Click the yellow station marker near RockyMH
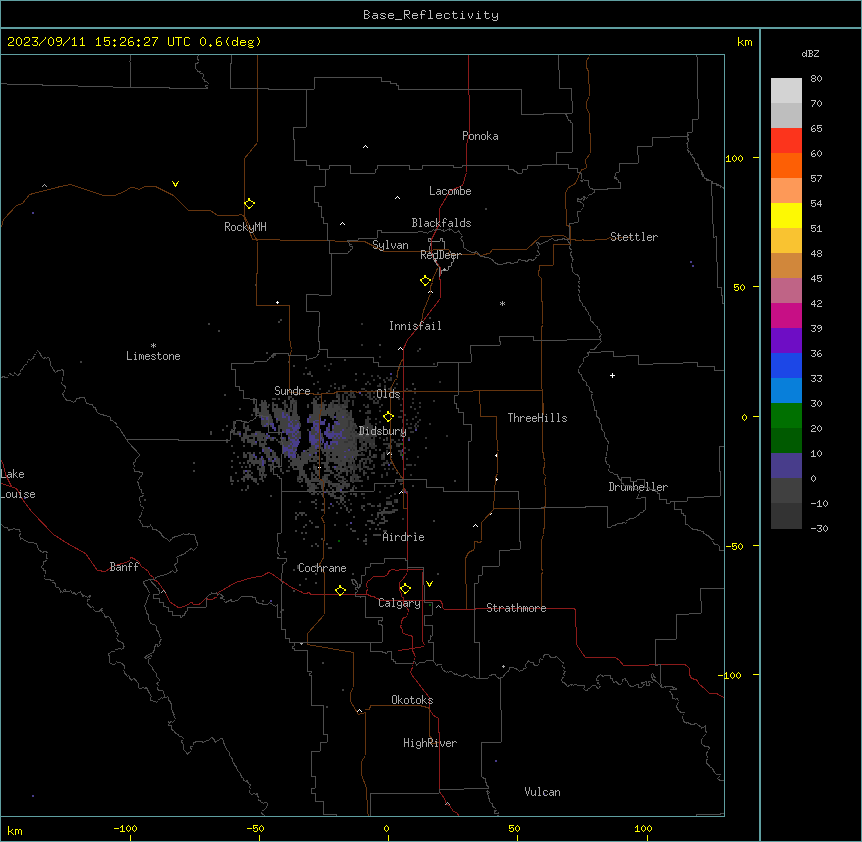Screen dimensions: 862x842 pyautogui.click(x=249, y=204)
